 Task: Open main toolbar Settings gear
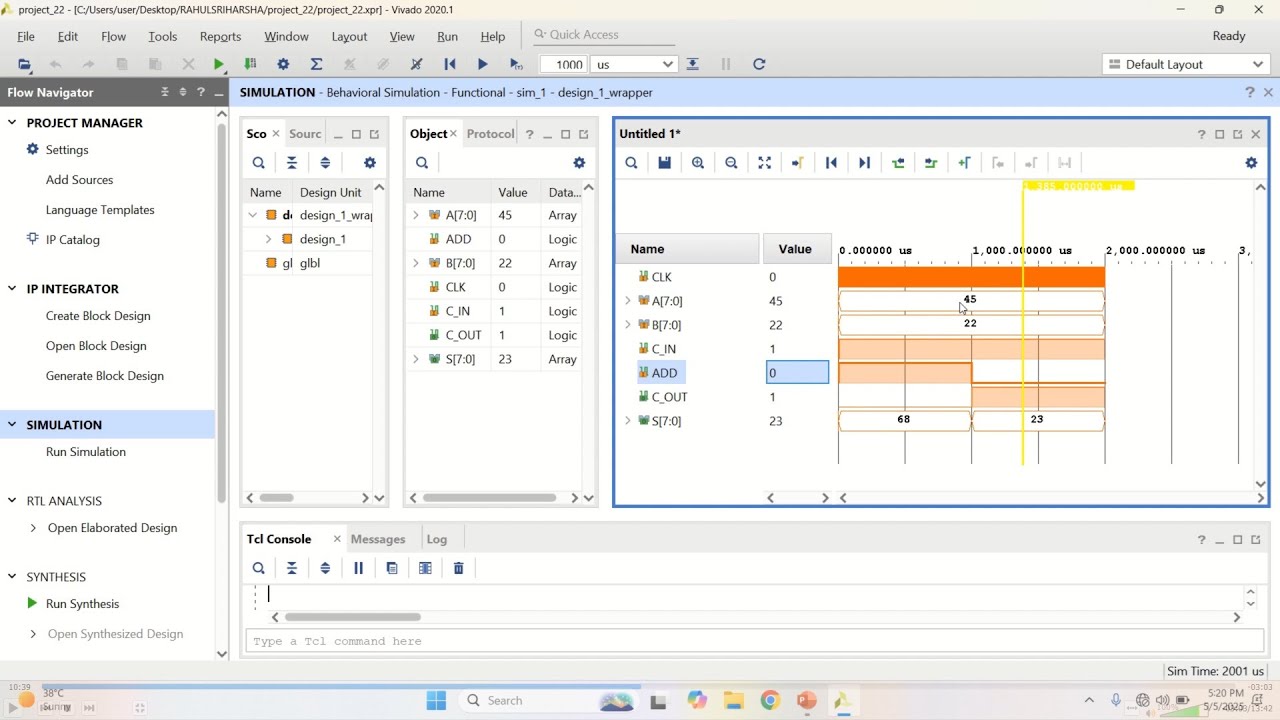tap(283, 64)
